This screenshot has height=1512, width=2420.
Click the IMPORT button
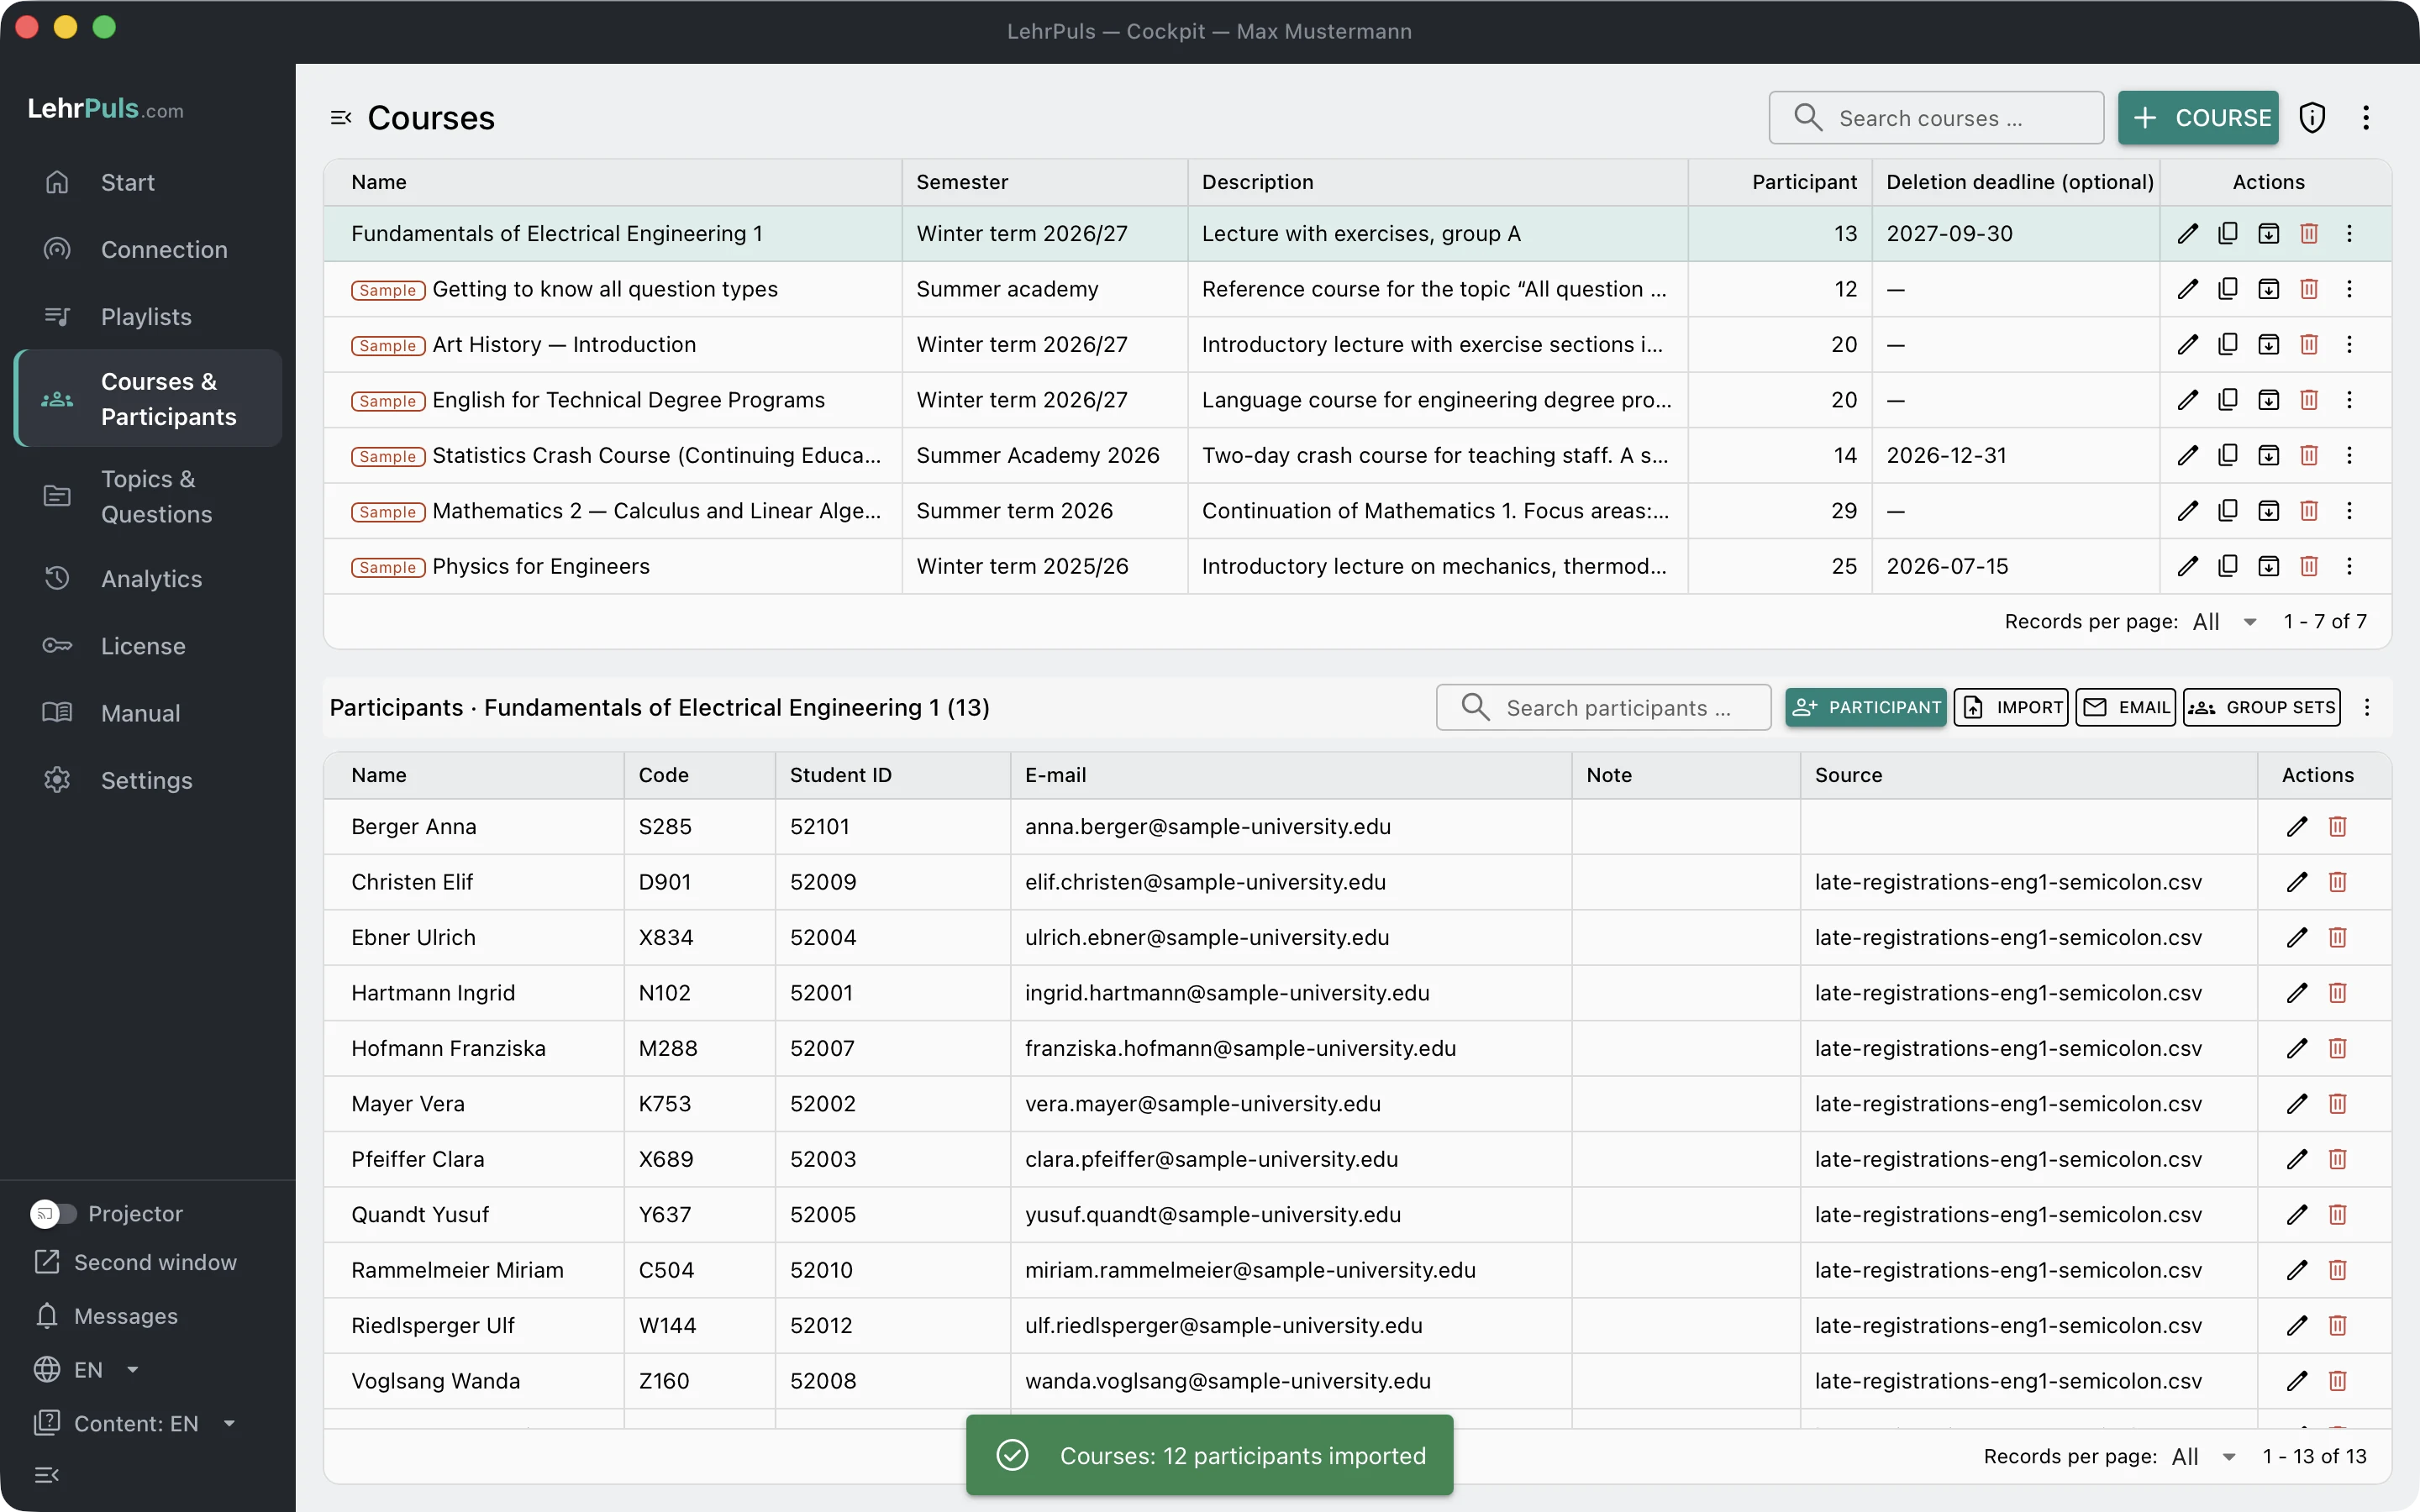point(2011,707)
